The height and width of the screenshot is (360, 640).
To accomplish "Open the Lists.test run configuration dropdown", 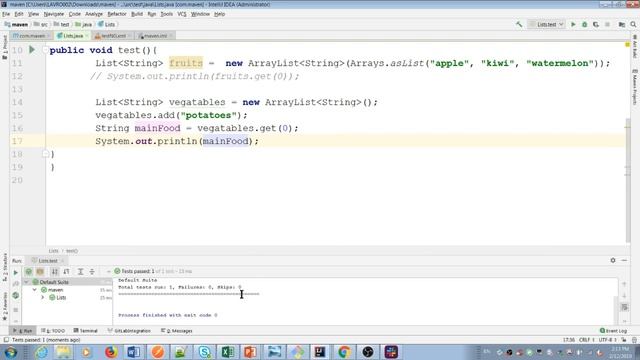I will click(546, 24).
